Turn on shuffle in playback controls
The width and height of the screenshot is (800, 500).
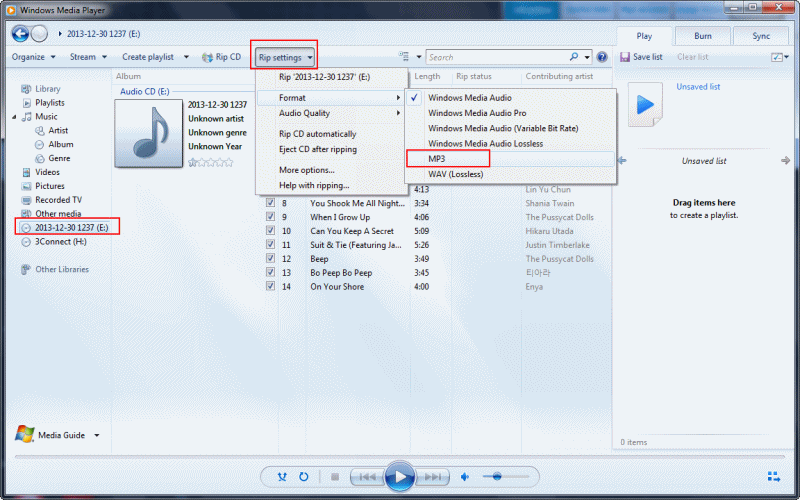click(x=282, y=477)
